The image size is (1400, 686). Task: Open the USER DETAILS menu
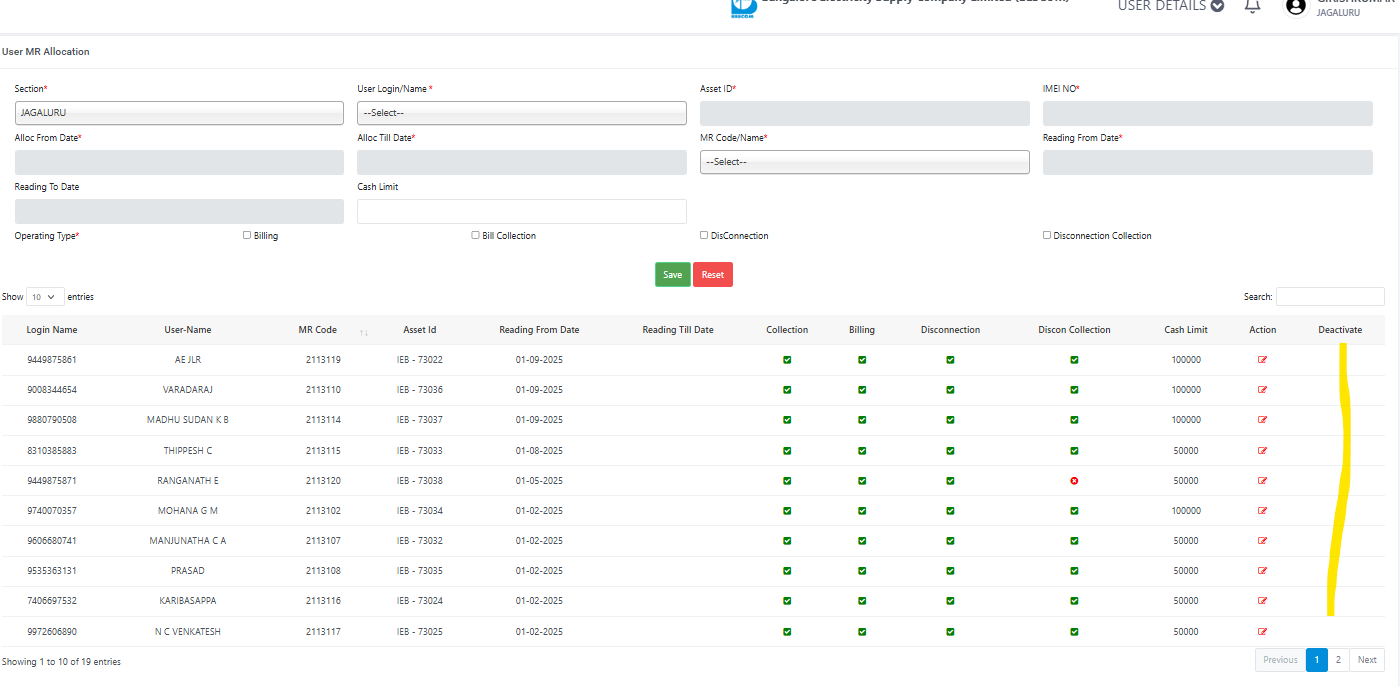[1170, 6]
